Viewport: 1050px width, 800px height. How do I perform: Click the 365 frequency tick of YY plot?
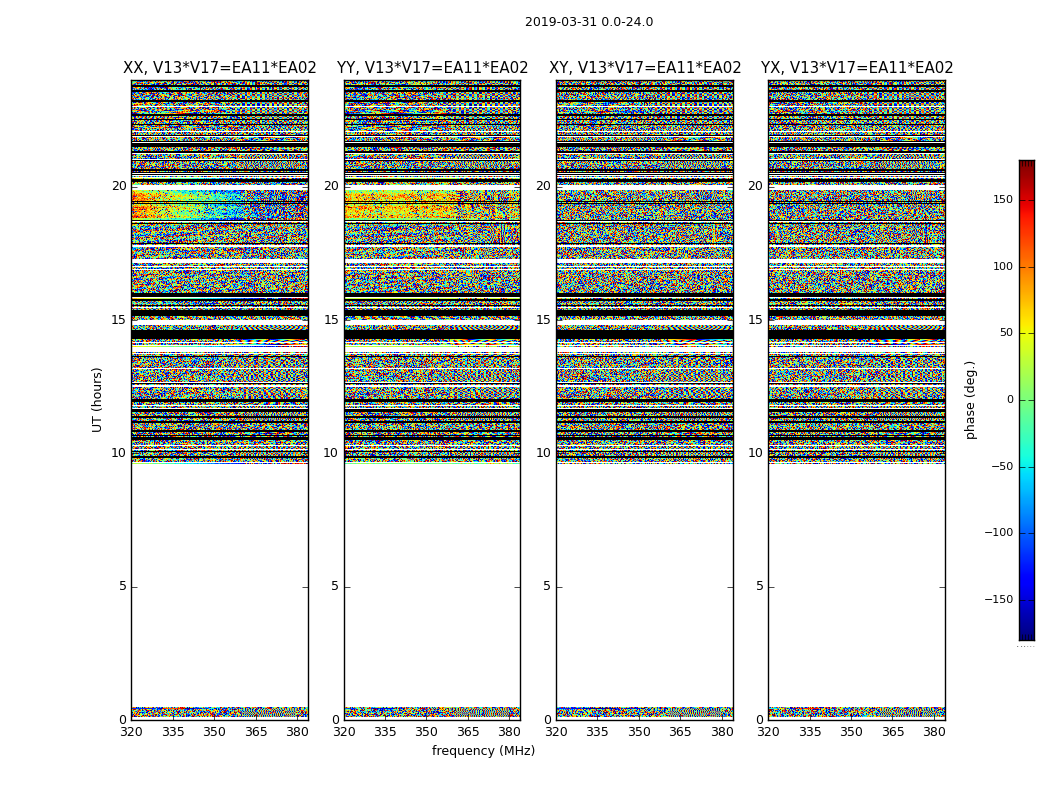coord(468,732)
